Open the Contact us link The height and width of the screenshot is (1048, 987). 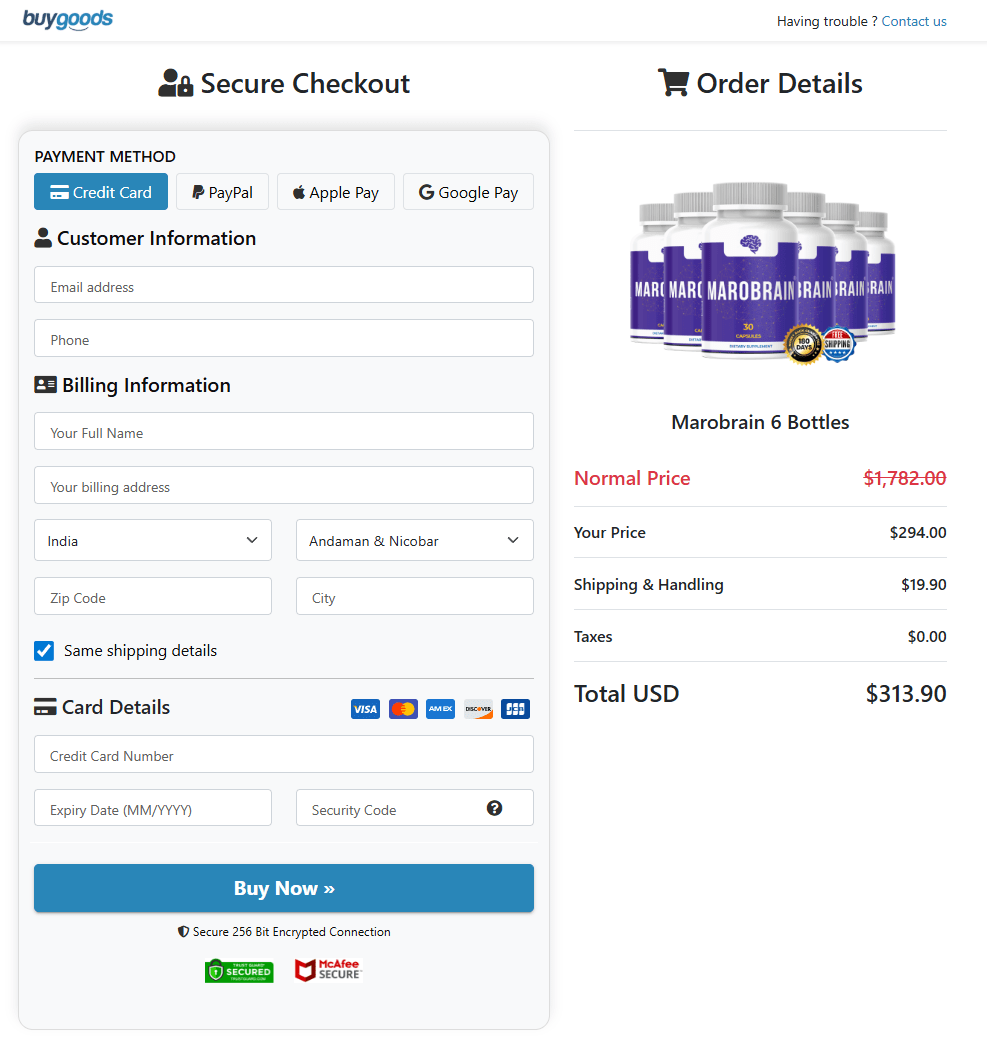pos(913,21)
